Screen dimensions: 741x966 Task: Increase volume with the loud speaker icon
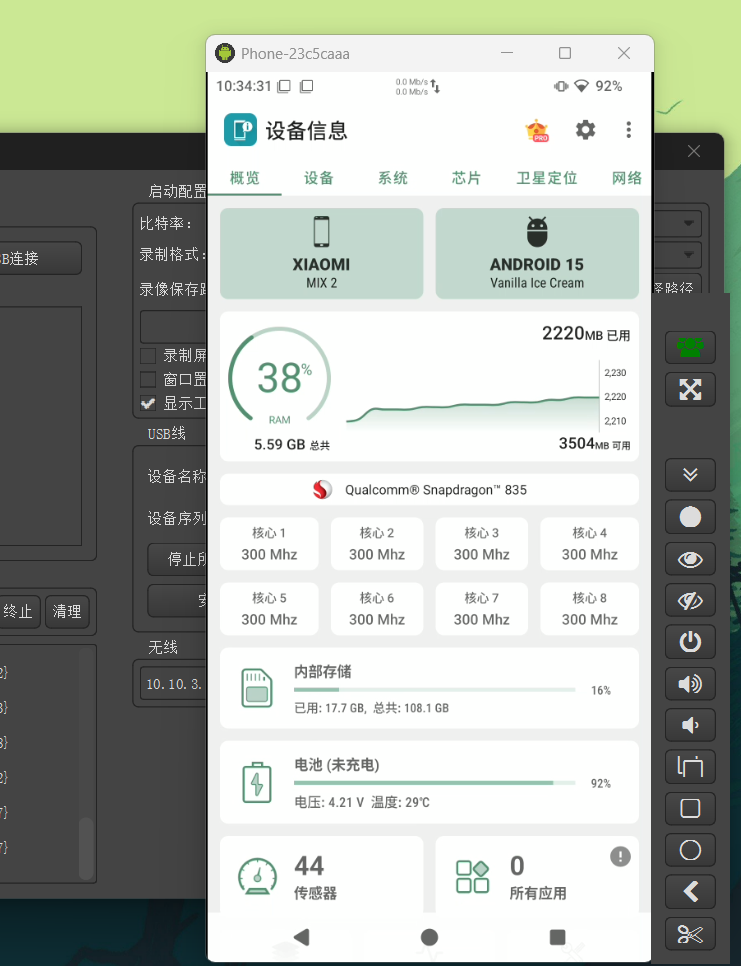(690, 684)
